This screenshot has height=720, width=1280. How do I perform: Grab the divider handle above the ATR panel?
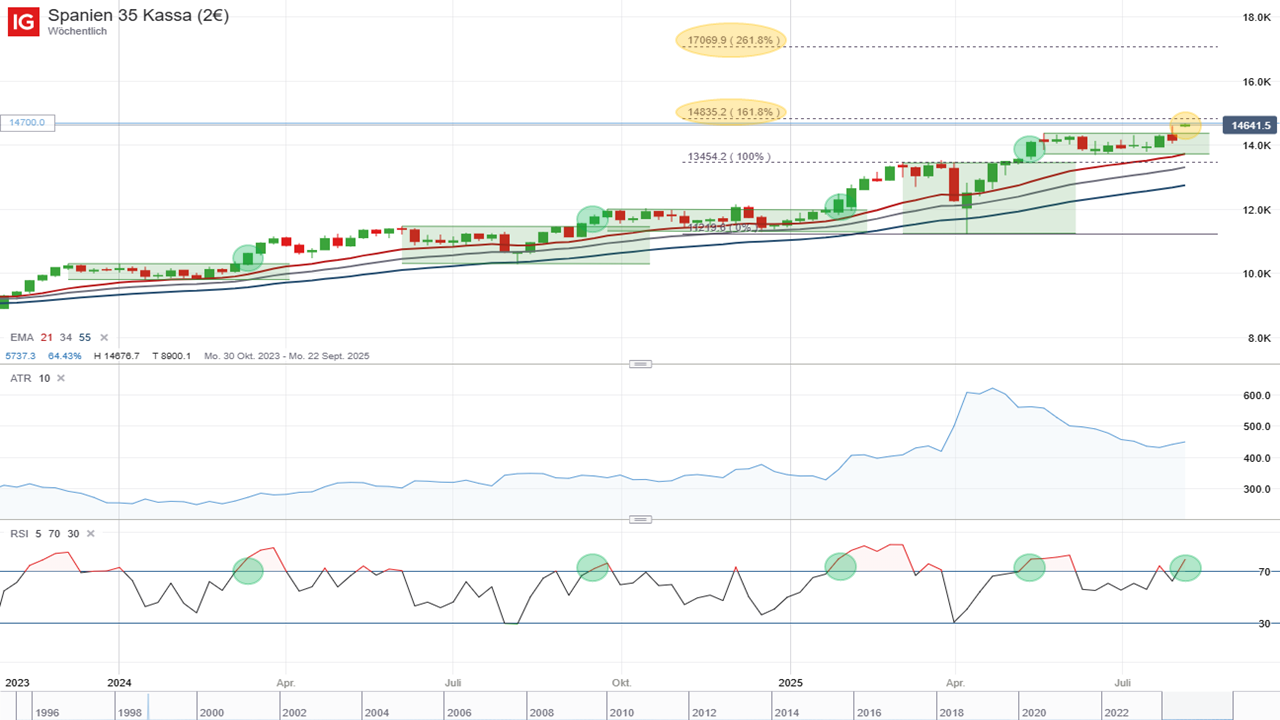coord(640,364)
